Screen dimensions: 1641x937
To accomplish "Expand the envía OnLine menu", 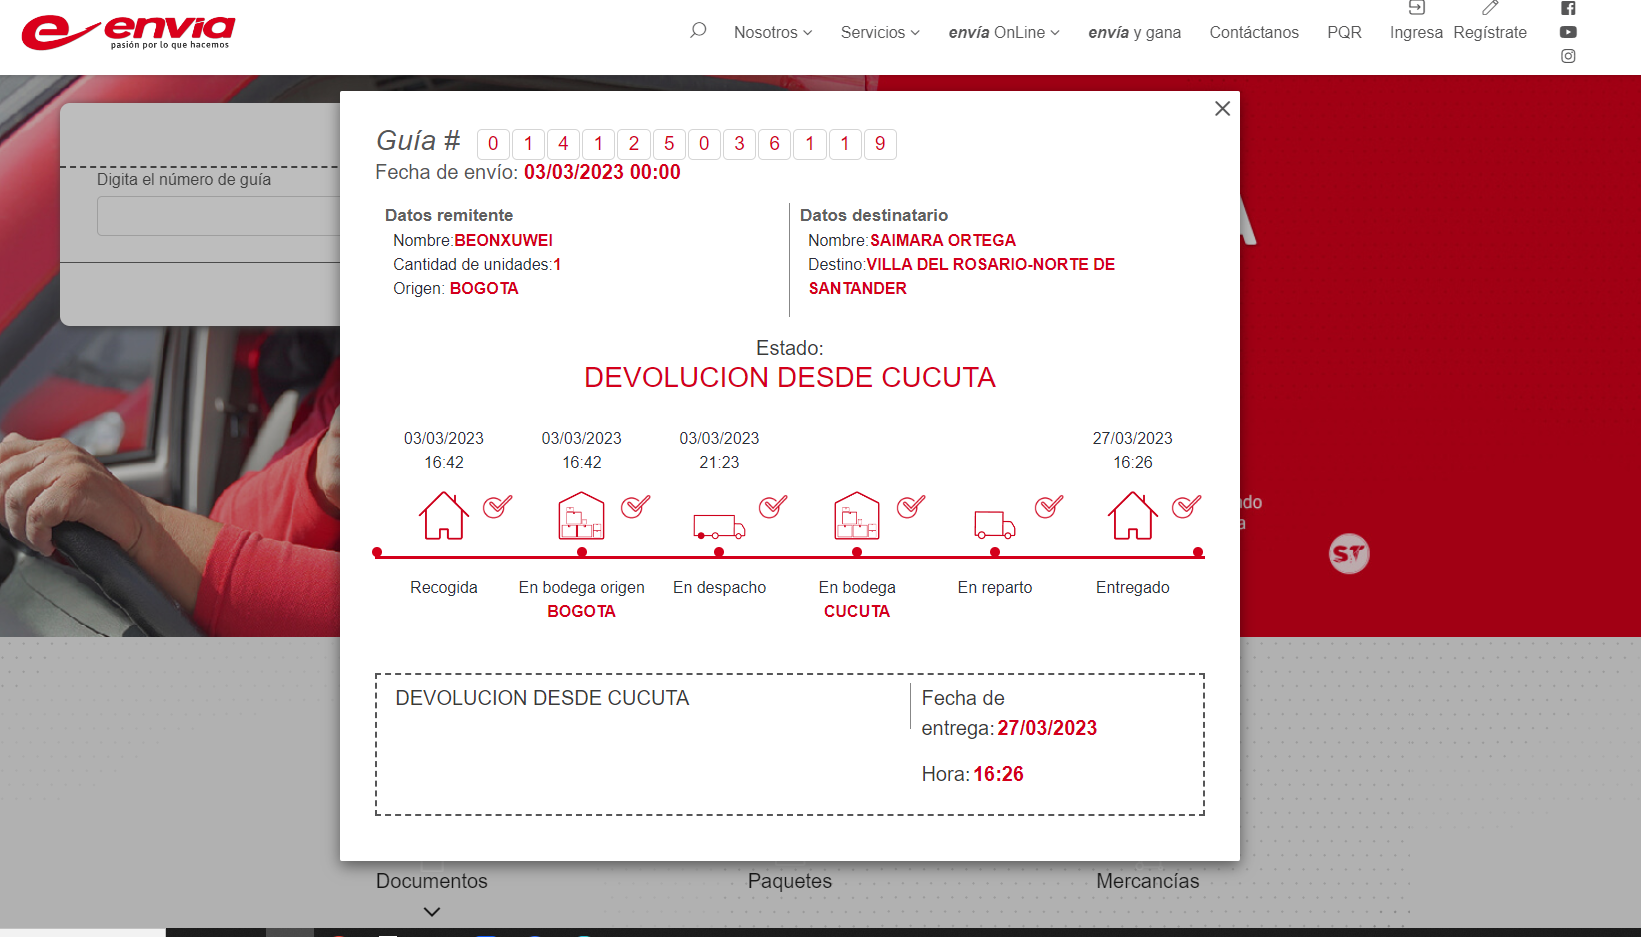I will click(x=1004, y=32).
